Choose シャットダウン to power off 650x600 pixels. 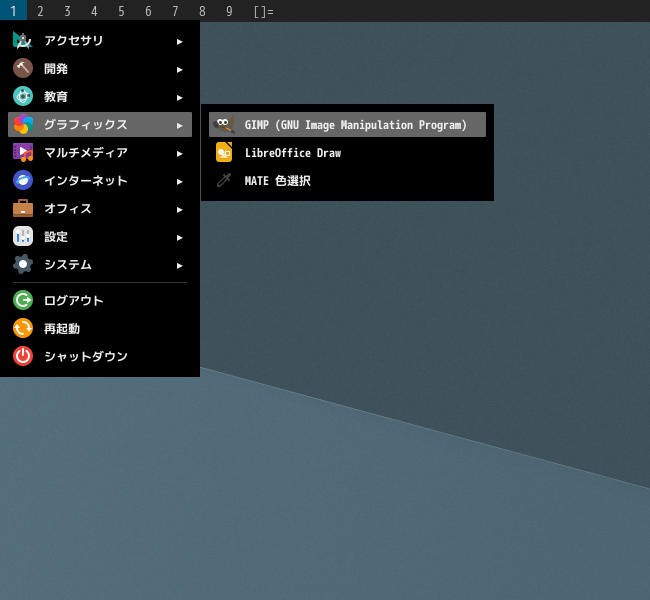(100, 356)
